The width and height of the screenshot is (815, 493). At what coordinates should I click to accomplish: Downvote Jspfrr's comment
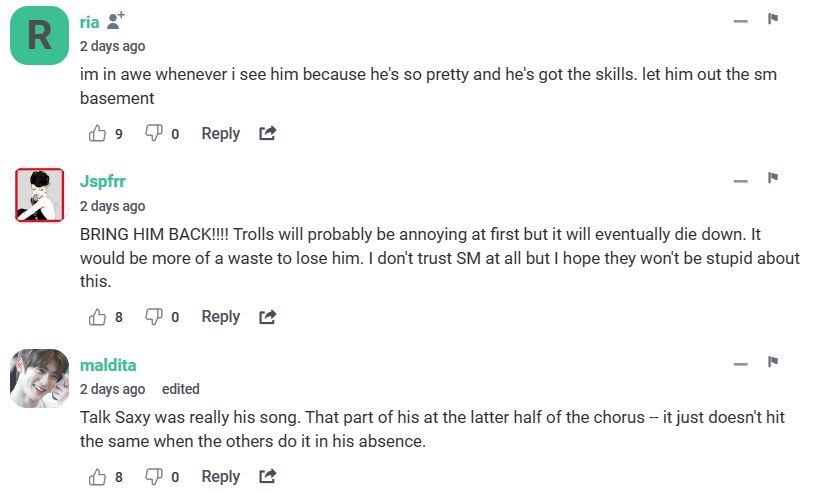154,317
